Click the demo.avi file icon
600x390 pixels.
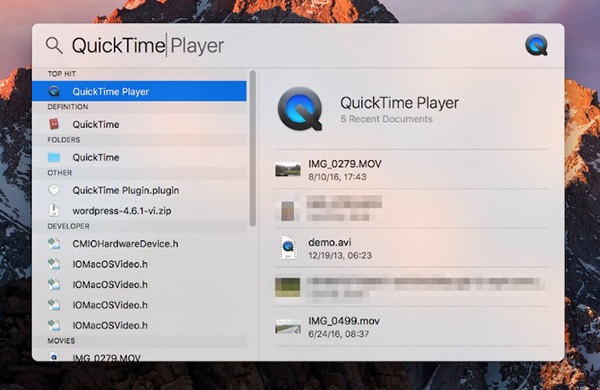point(288,247)
